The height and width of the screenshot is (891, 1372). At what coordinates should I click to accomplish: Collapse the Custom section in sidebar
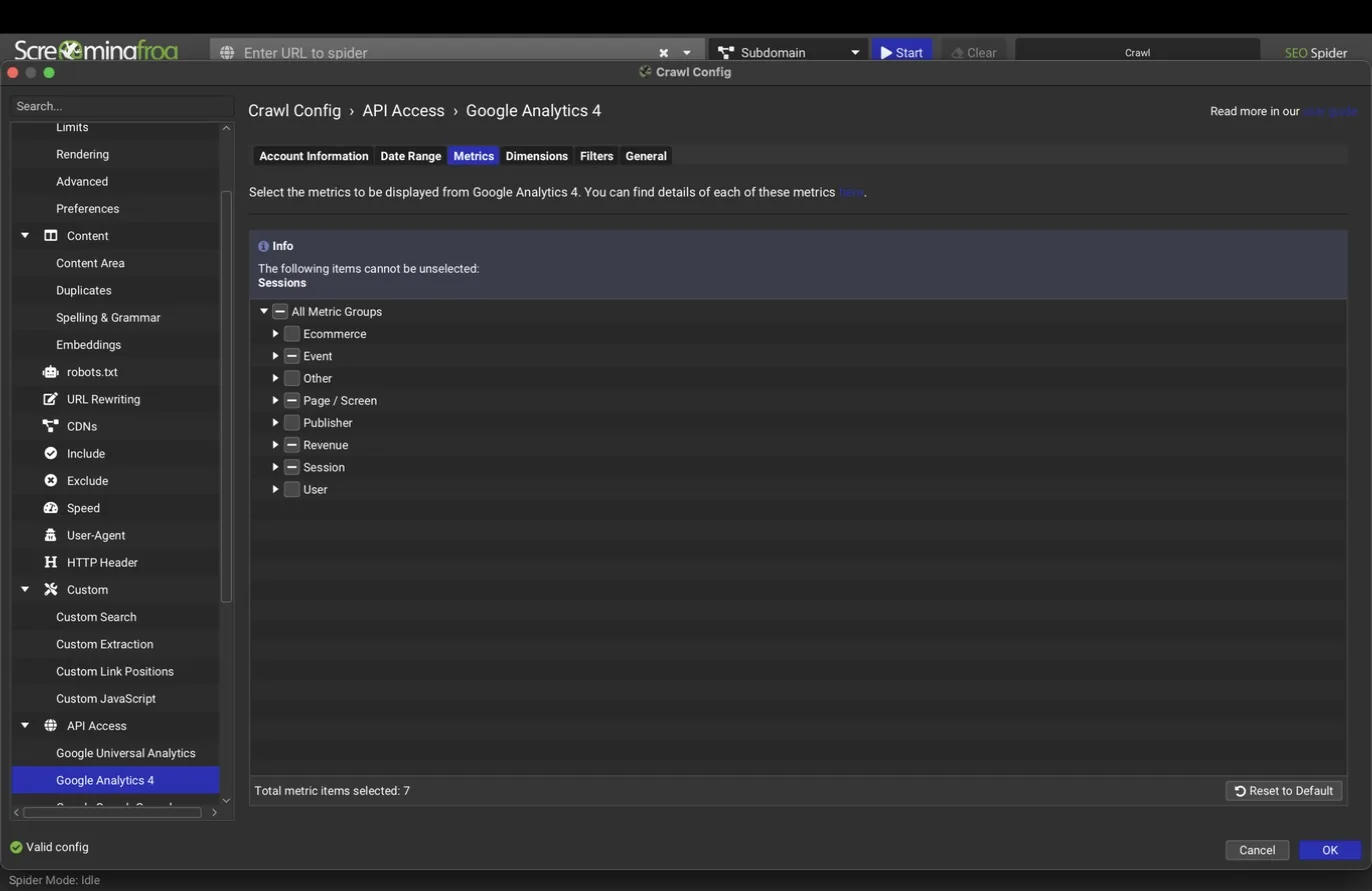coord(25,590)
